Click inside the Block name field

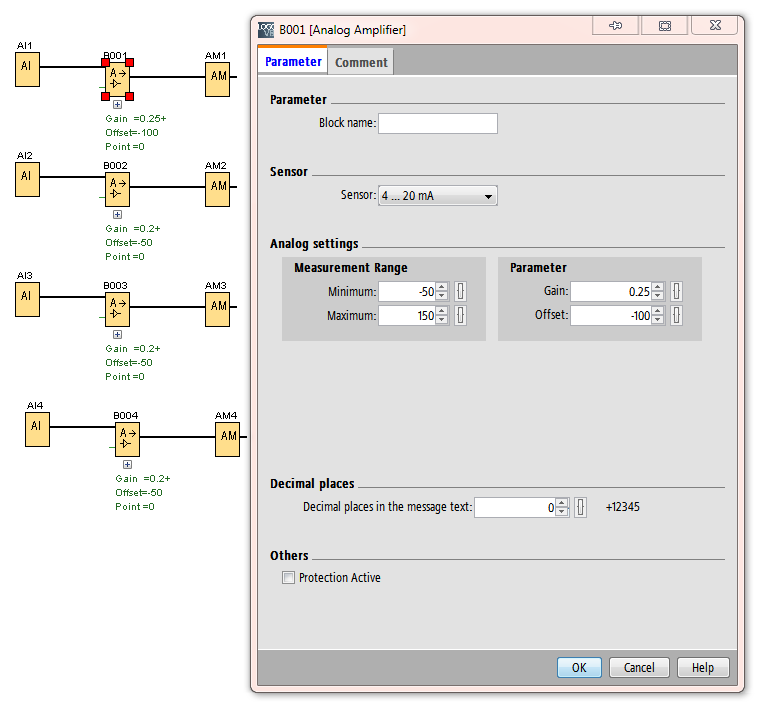(437, 124)
